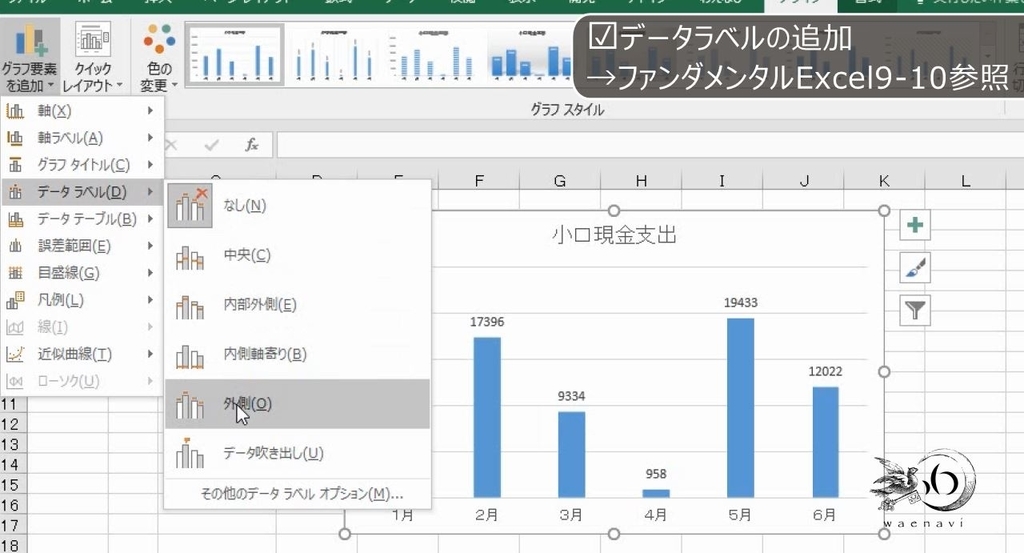
Task: Choose 内側軸寄り(B) data label position
Action: pyautogui.click(x=298, y=355)
